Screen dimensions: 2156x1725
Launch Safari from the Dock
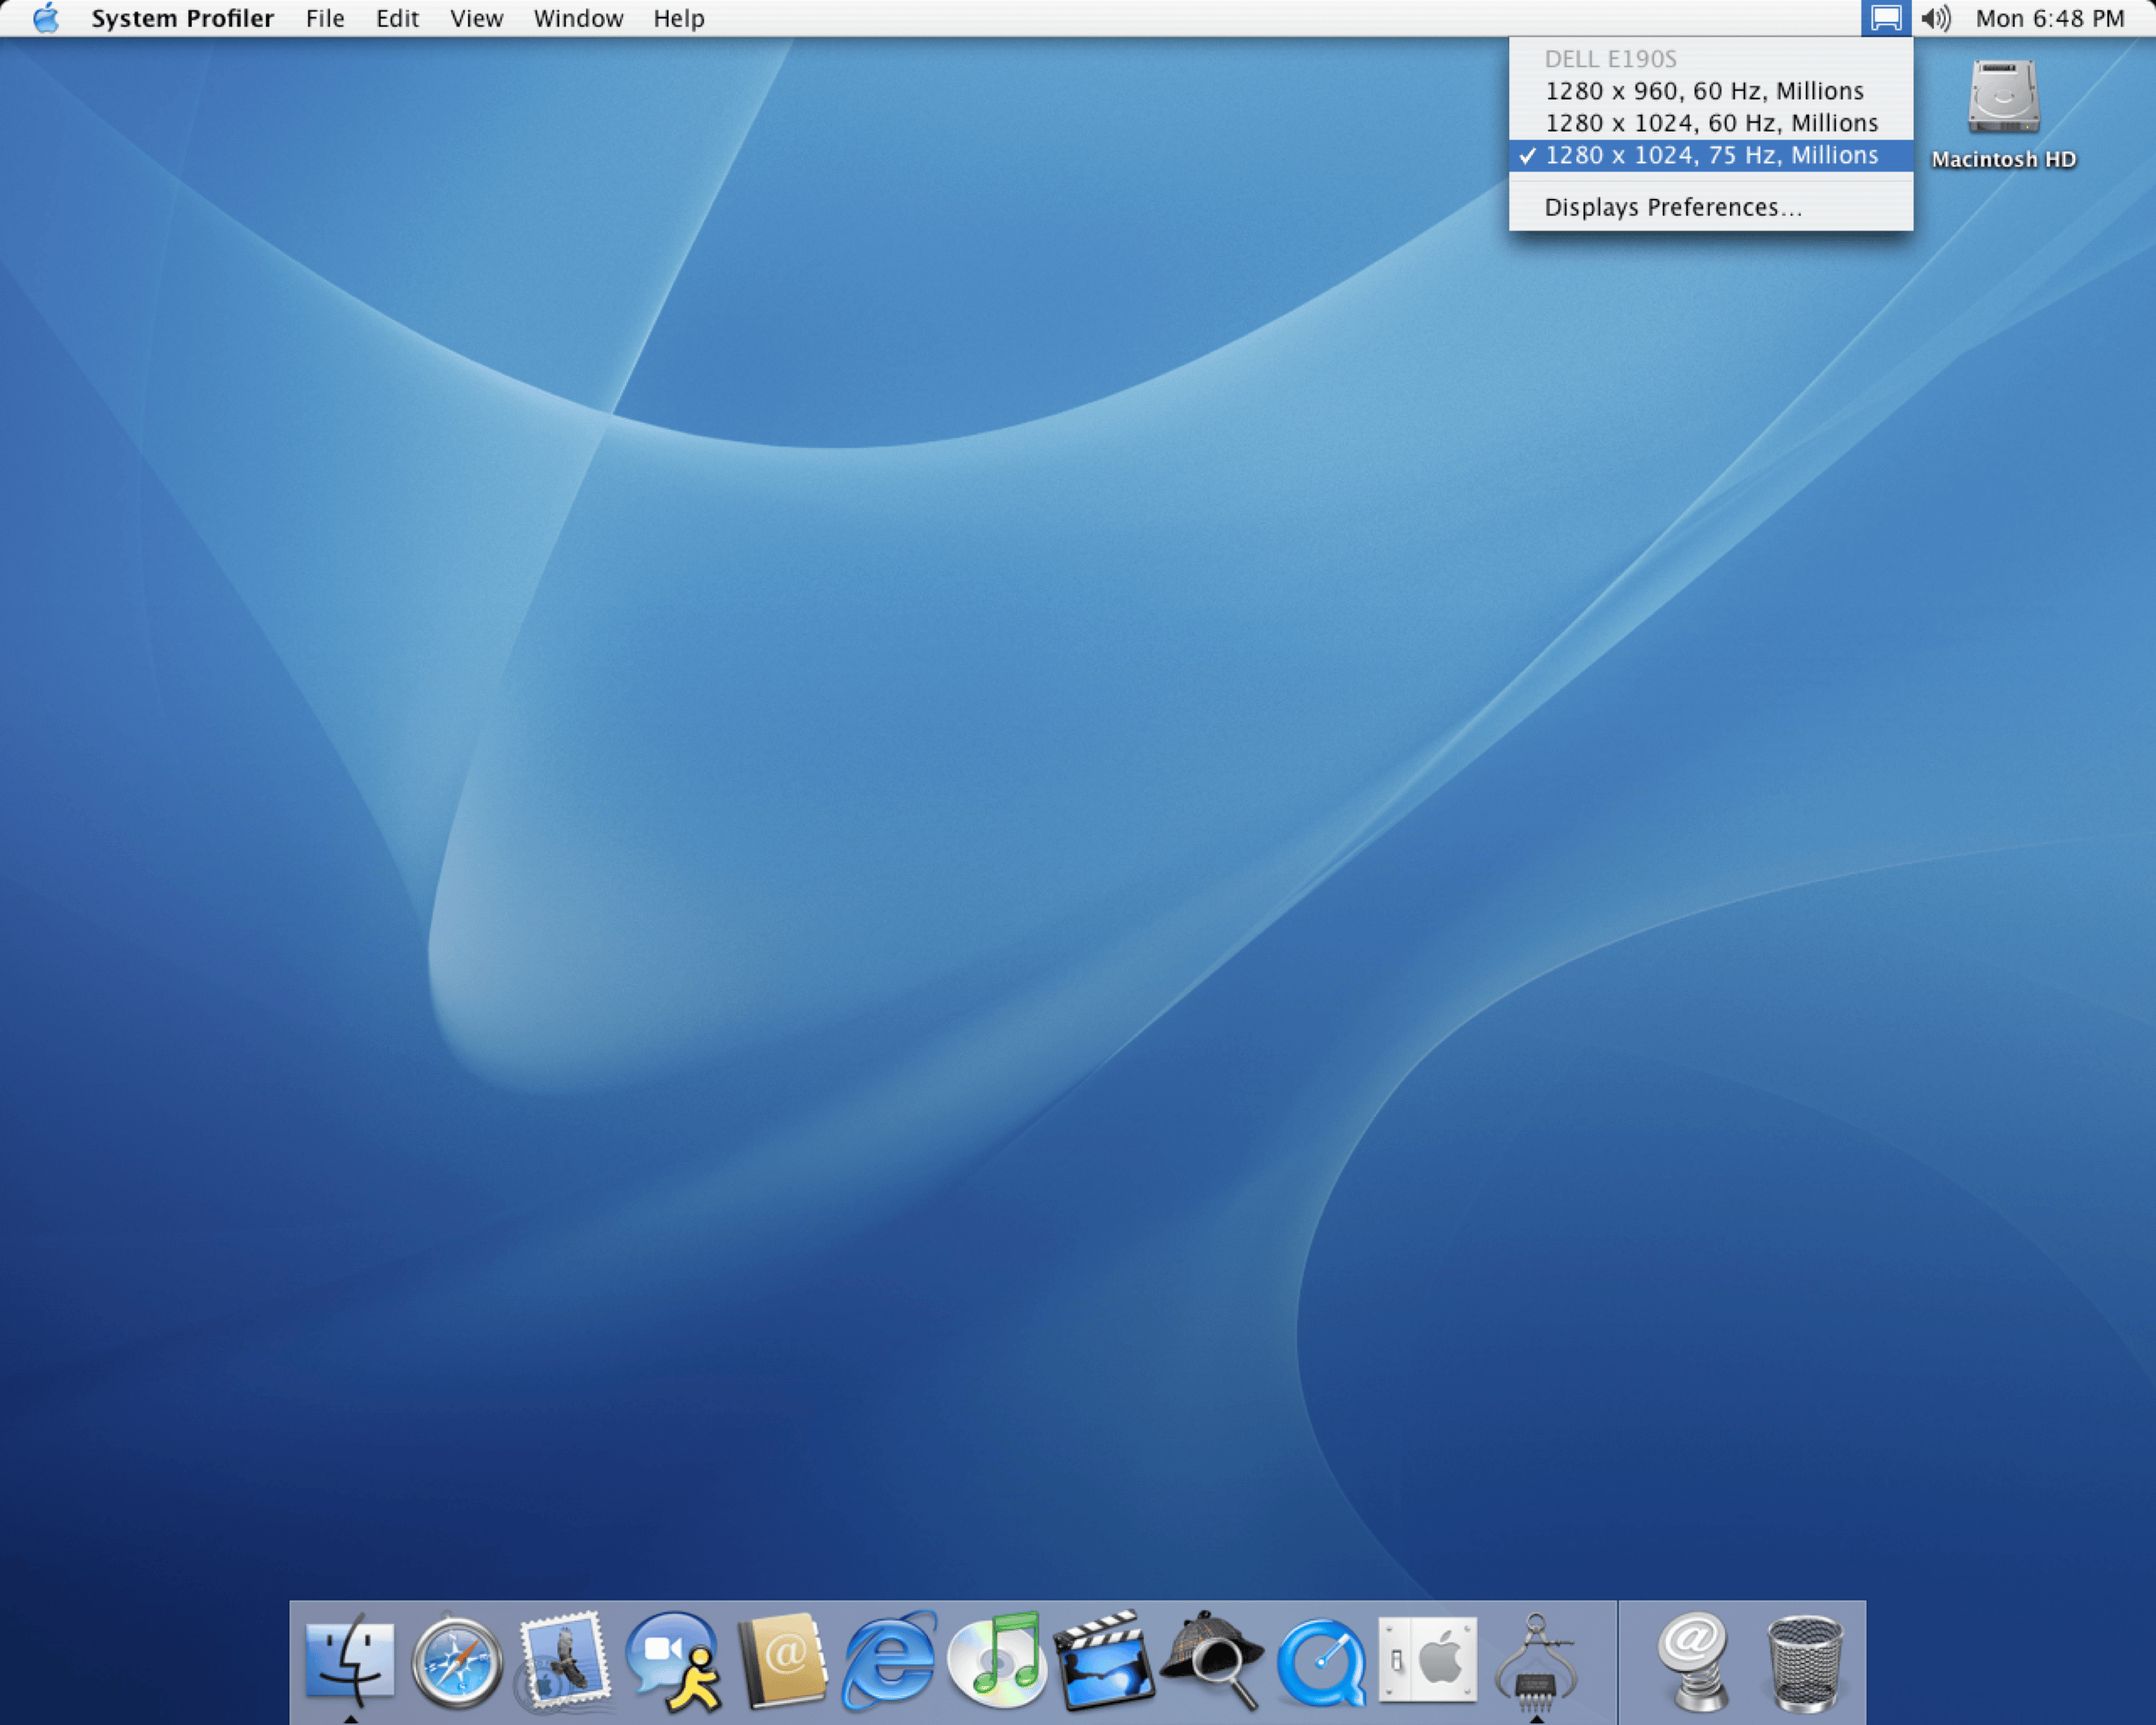[x=457, y=1663]
